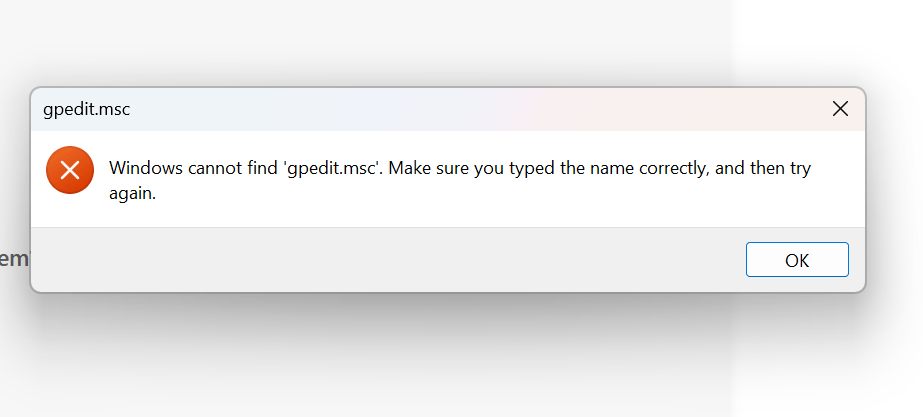Click the dialog title bar's empty area
The height and width of the screenshot is (417, 923).
pos(471,109)
